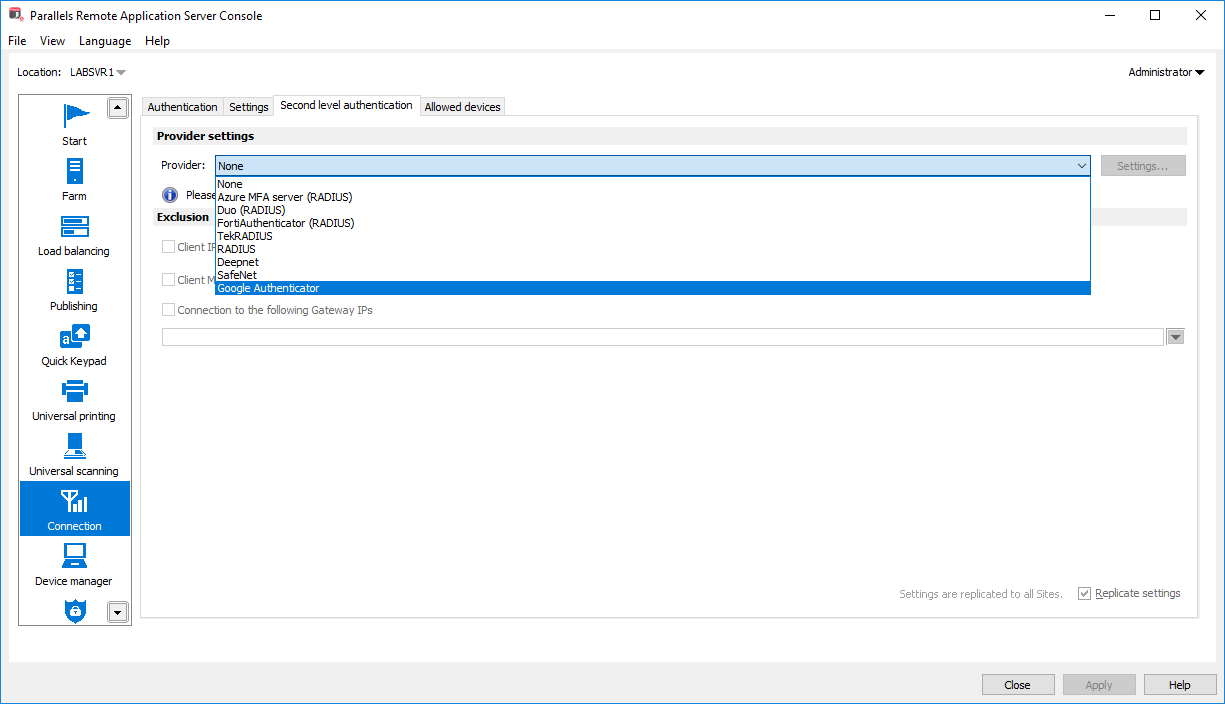Viewport: 1225px width, 704px height.
Task: Go to the Publishing category icon
Action: point(74,281)
